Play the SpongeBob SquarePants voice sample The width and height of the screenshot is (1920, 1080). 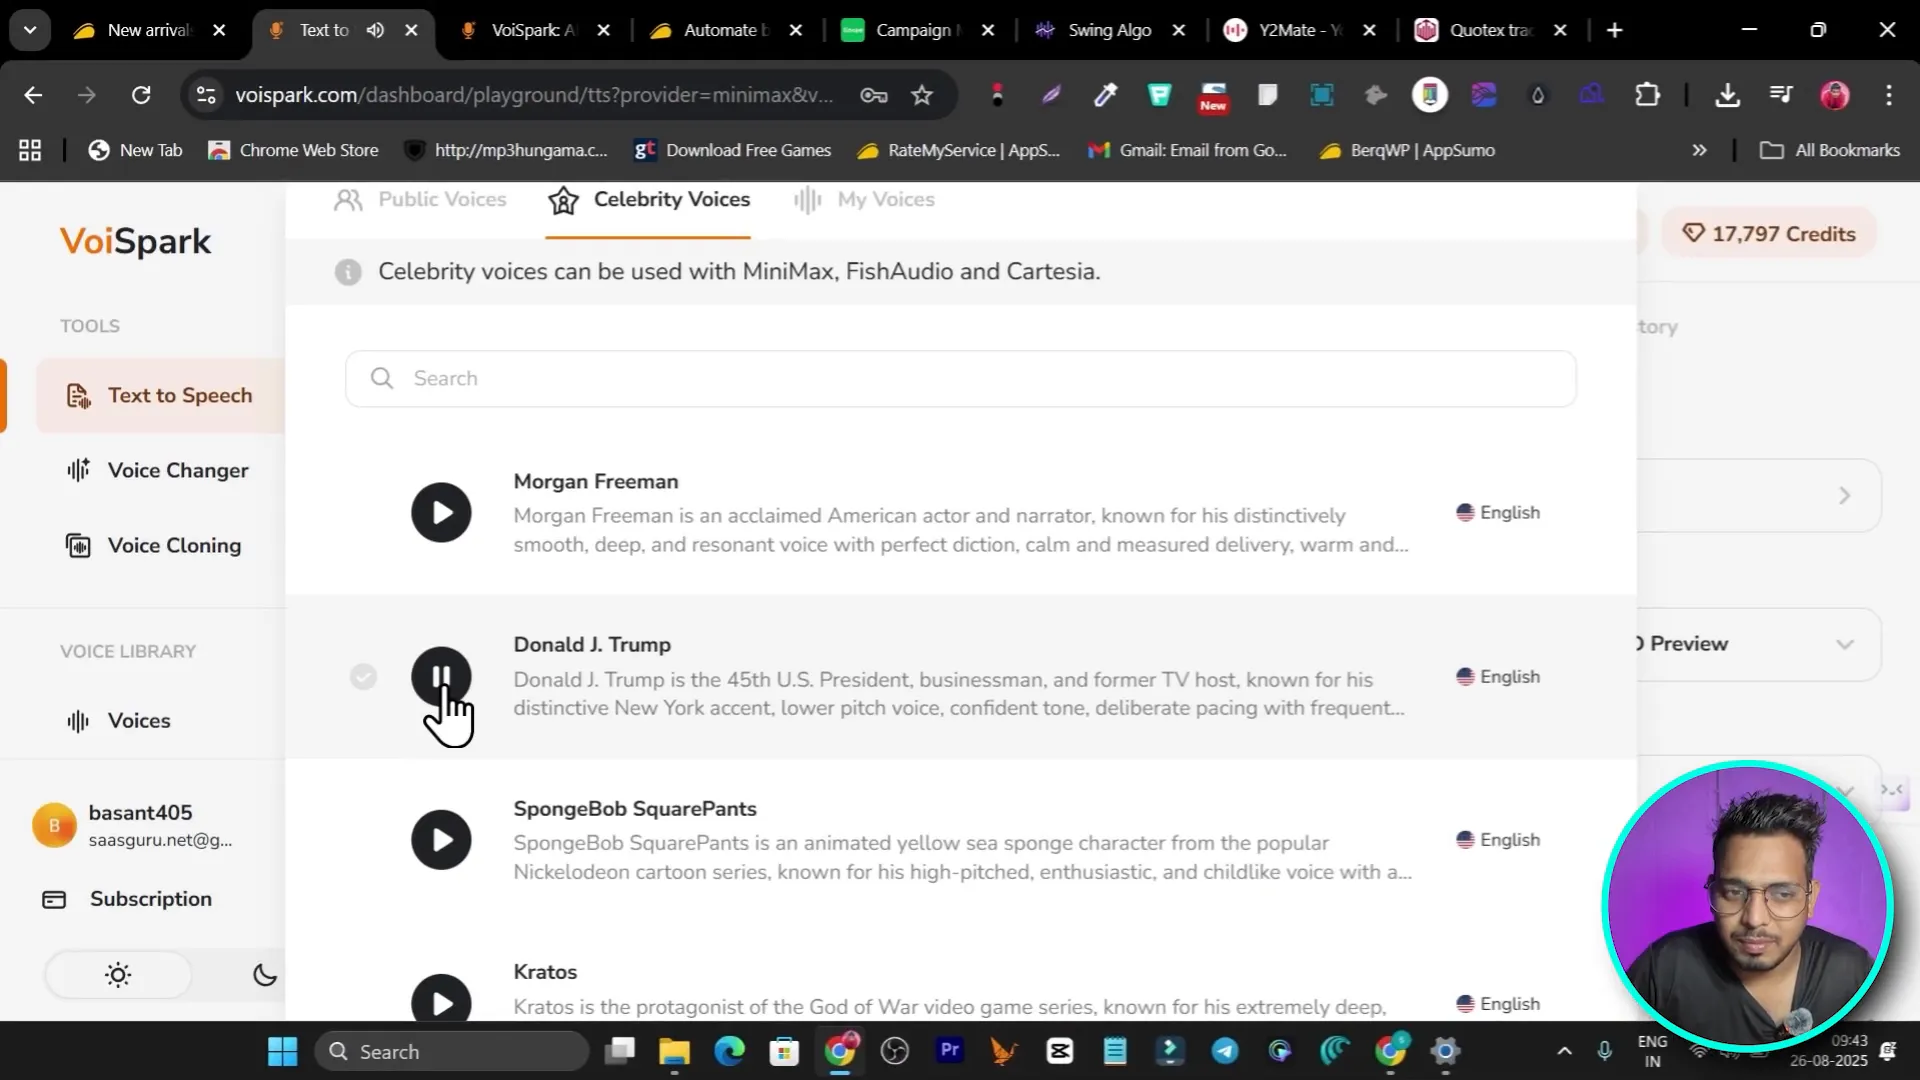pyautogui.click(x=441, y=840)
